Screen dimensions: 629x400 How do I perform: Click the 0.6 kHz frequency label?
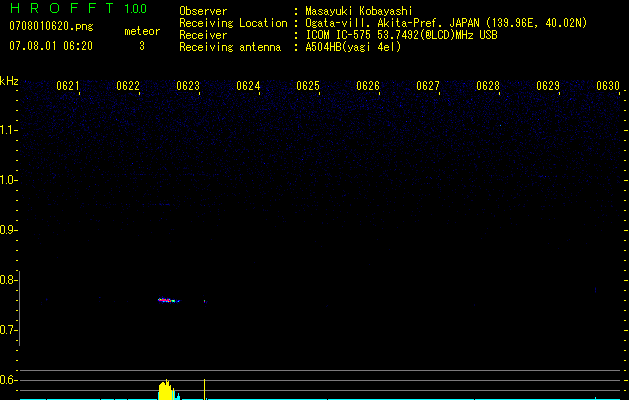pos(8,380)
